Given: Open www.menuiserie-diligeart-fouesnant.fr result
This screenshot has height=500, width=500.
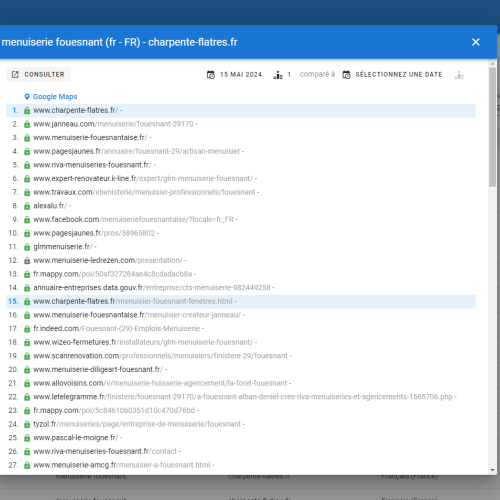Looking at the screenshot, I should pos(98,370).
